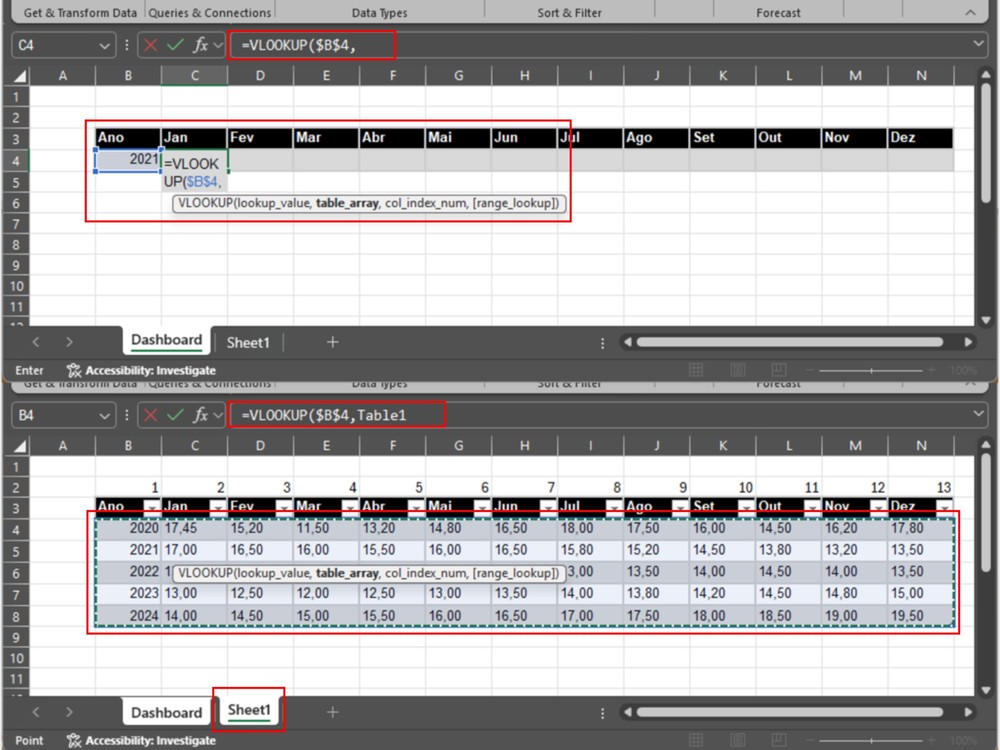Select Sheet1 tab in bottom window

(249, 710)
